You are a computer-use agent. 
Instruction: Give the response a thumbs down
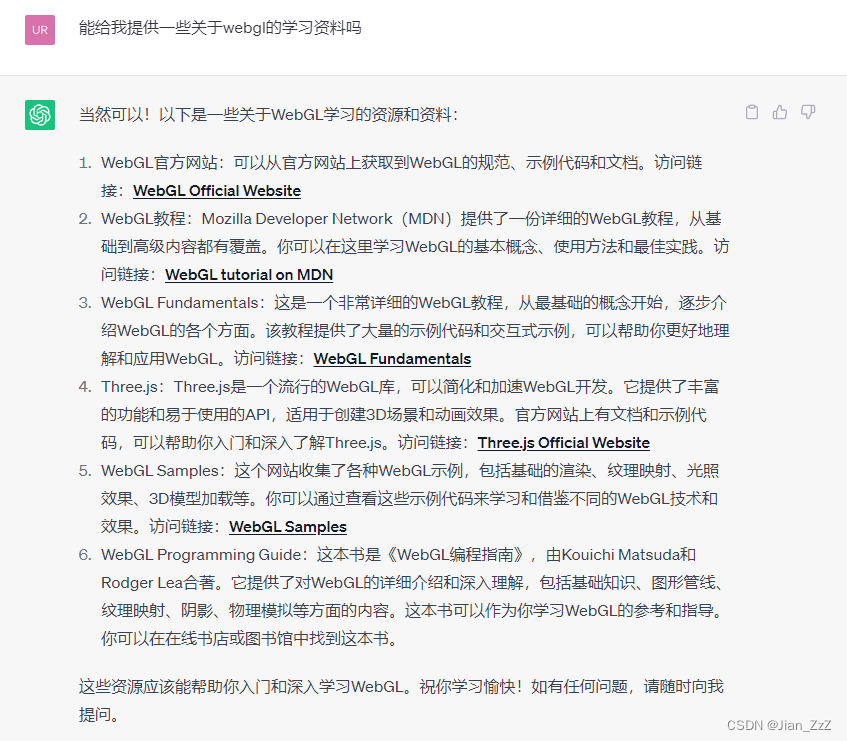[x=808, y=112]
